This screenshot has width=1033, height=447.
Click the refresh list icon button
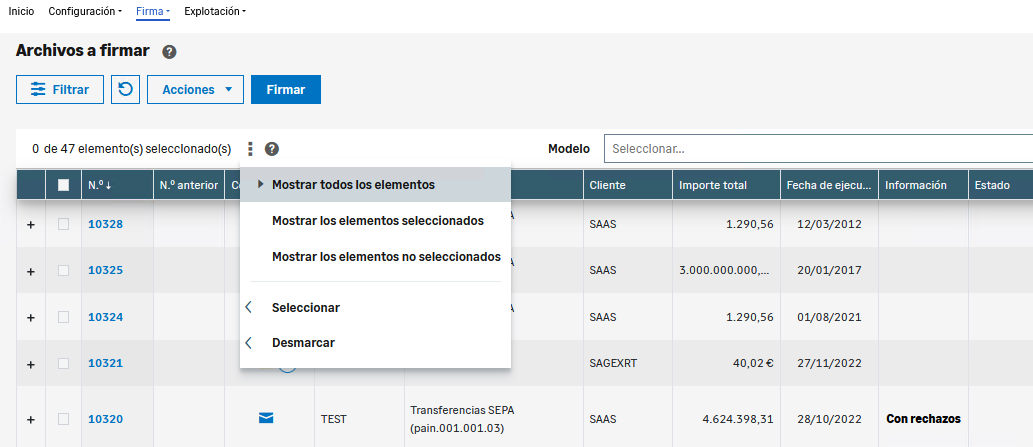pos(125,89)
